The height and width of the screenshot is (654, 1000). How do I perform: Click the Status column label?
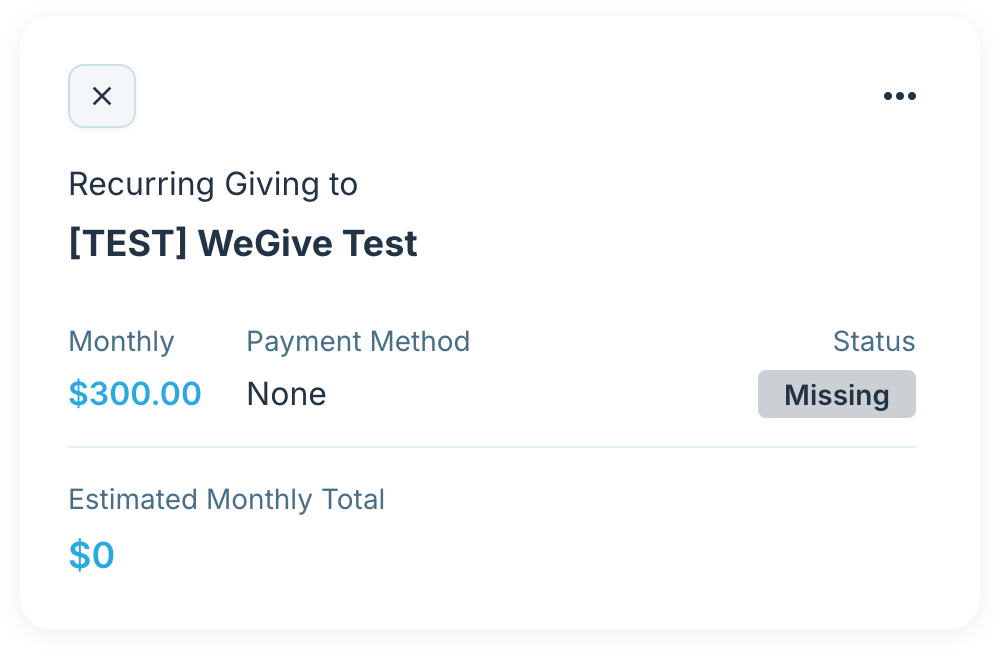(x=874, y=341)
